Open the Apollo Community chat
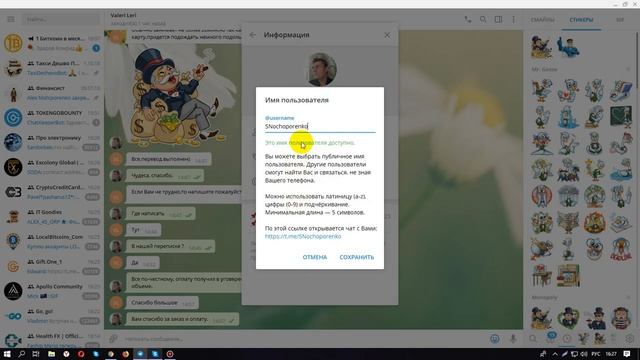This screenshot has height=360, width=640. point(52,291)
